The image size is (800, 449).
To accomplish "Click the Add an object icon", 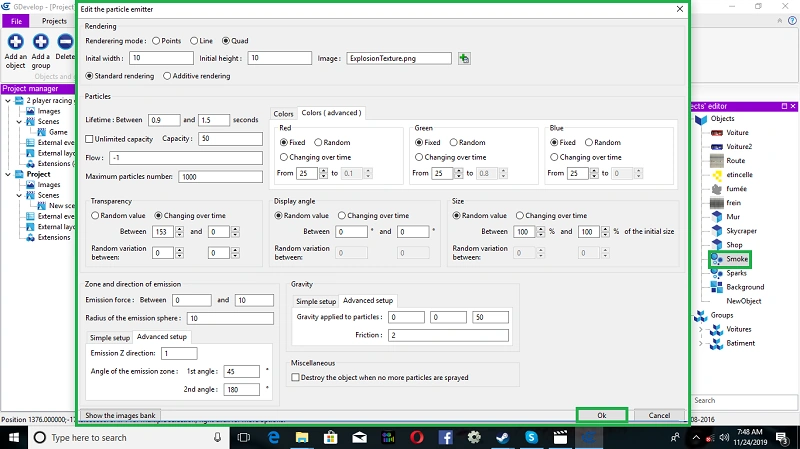I will pos(15,41).
